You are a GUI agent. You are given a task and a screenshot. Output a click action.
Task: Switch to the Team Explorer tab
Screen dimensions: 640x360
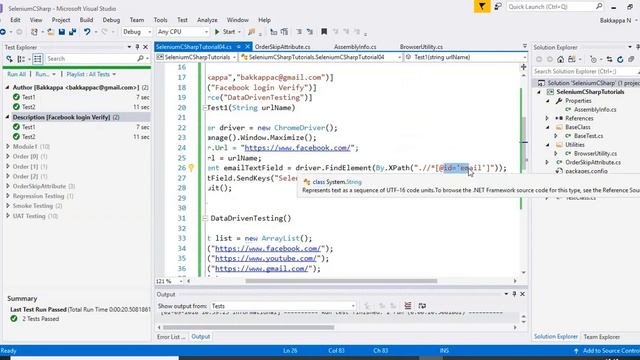coord(602,337)
